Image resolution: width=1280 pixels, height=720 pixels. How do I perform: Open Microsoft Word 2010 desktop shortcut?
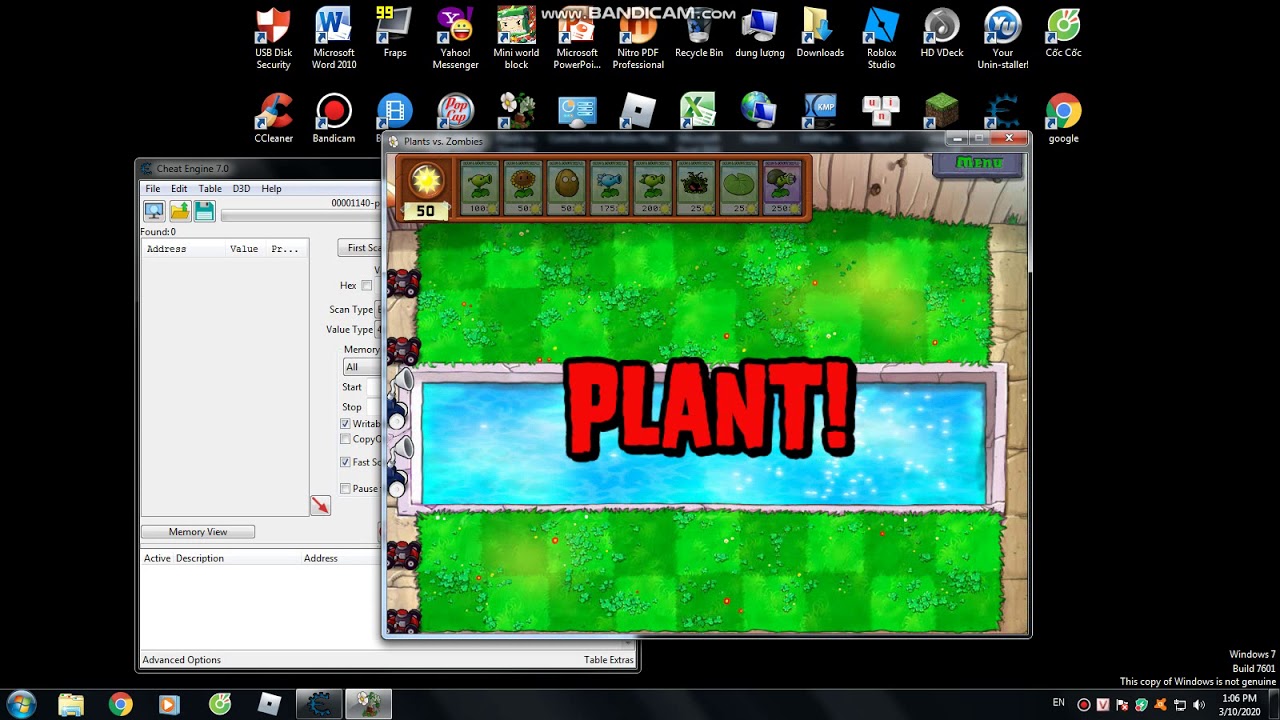click(x=334, y=39)
